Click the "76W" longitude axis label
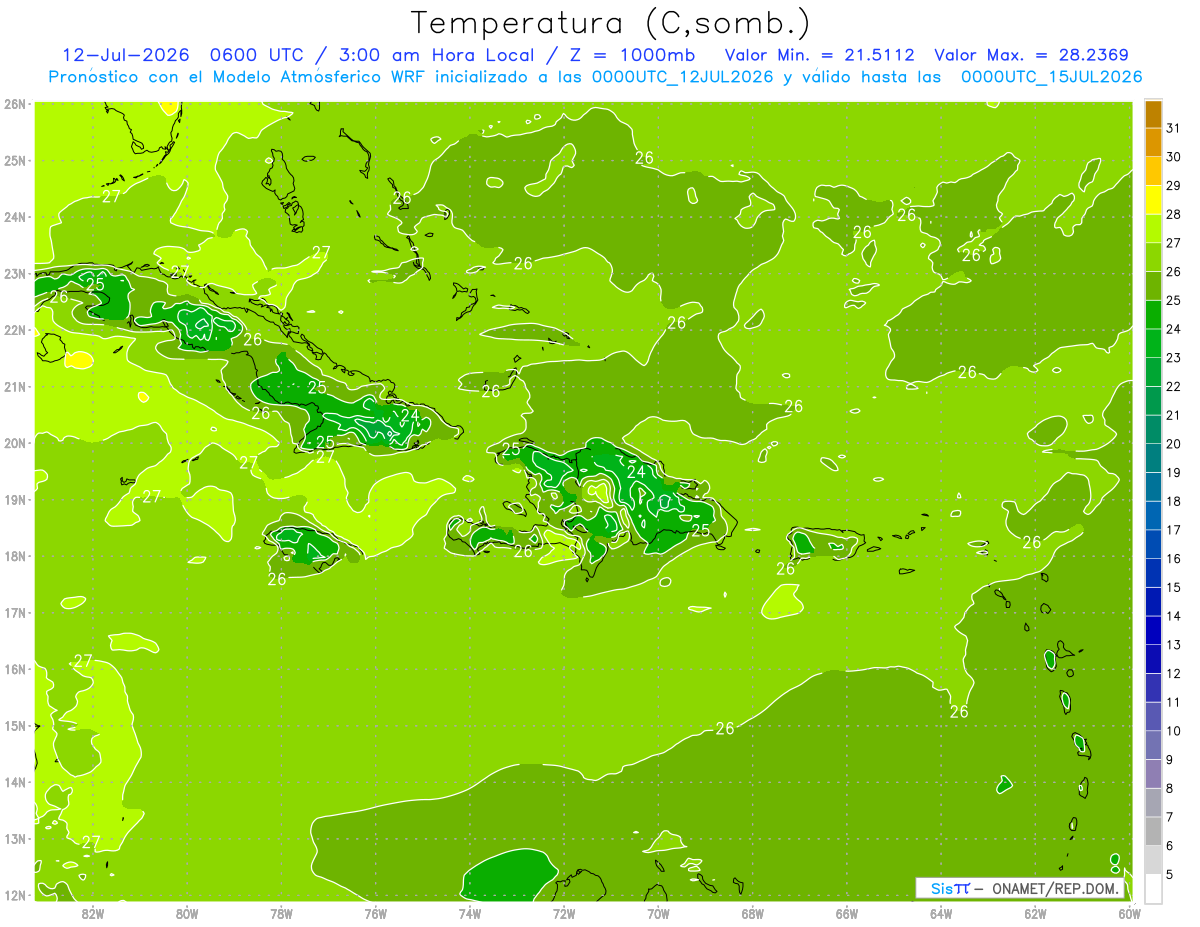Viewport: 1200px width, 927px height. tap(376, 913)
